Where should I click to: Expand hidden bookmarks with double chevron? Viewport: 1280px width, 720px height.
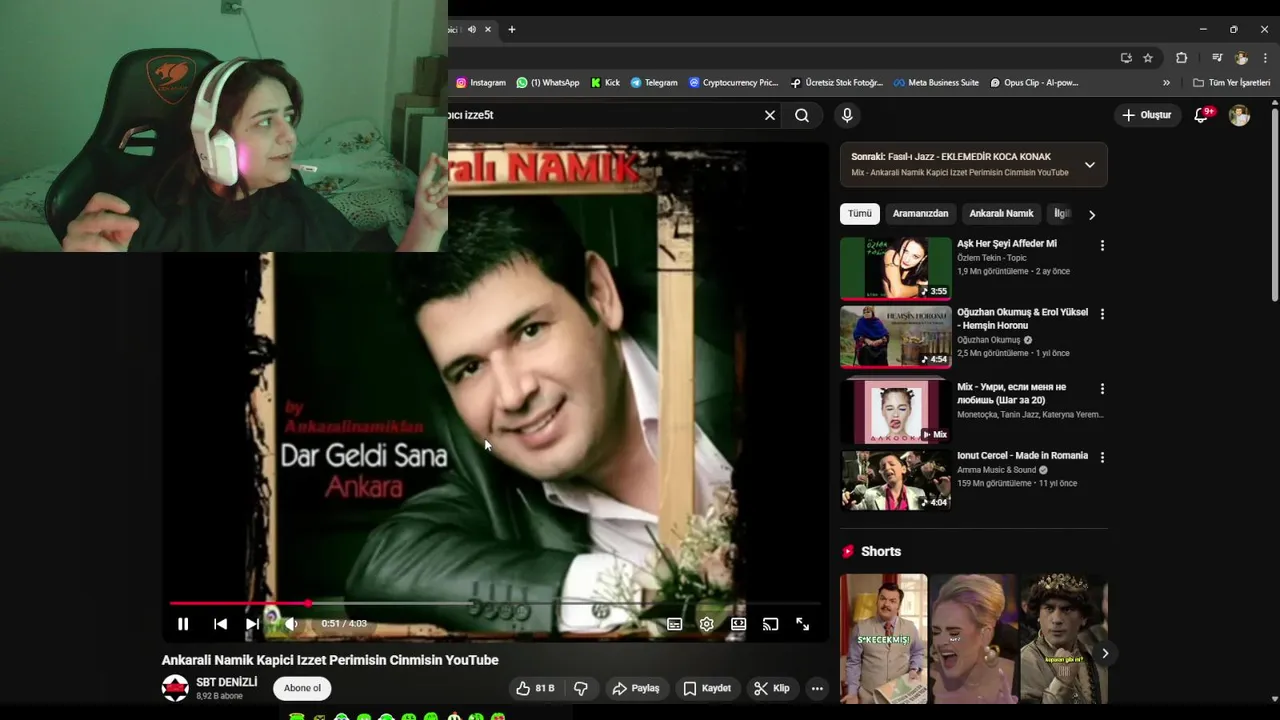click(x=1166, y=83)
